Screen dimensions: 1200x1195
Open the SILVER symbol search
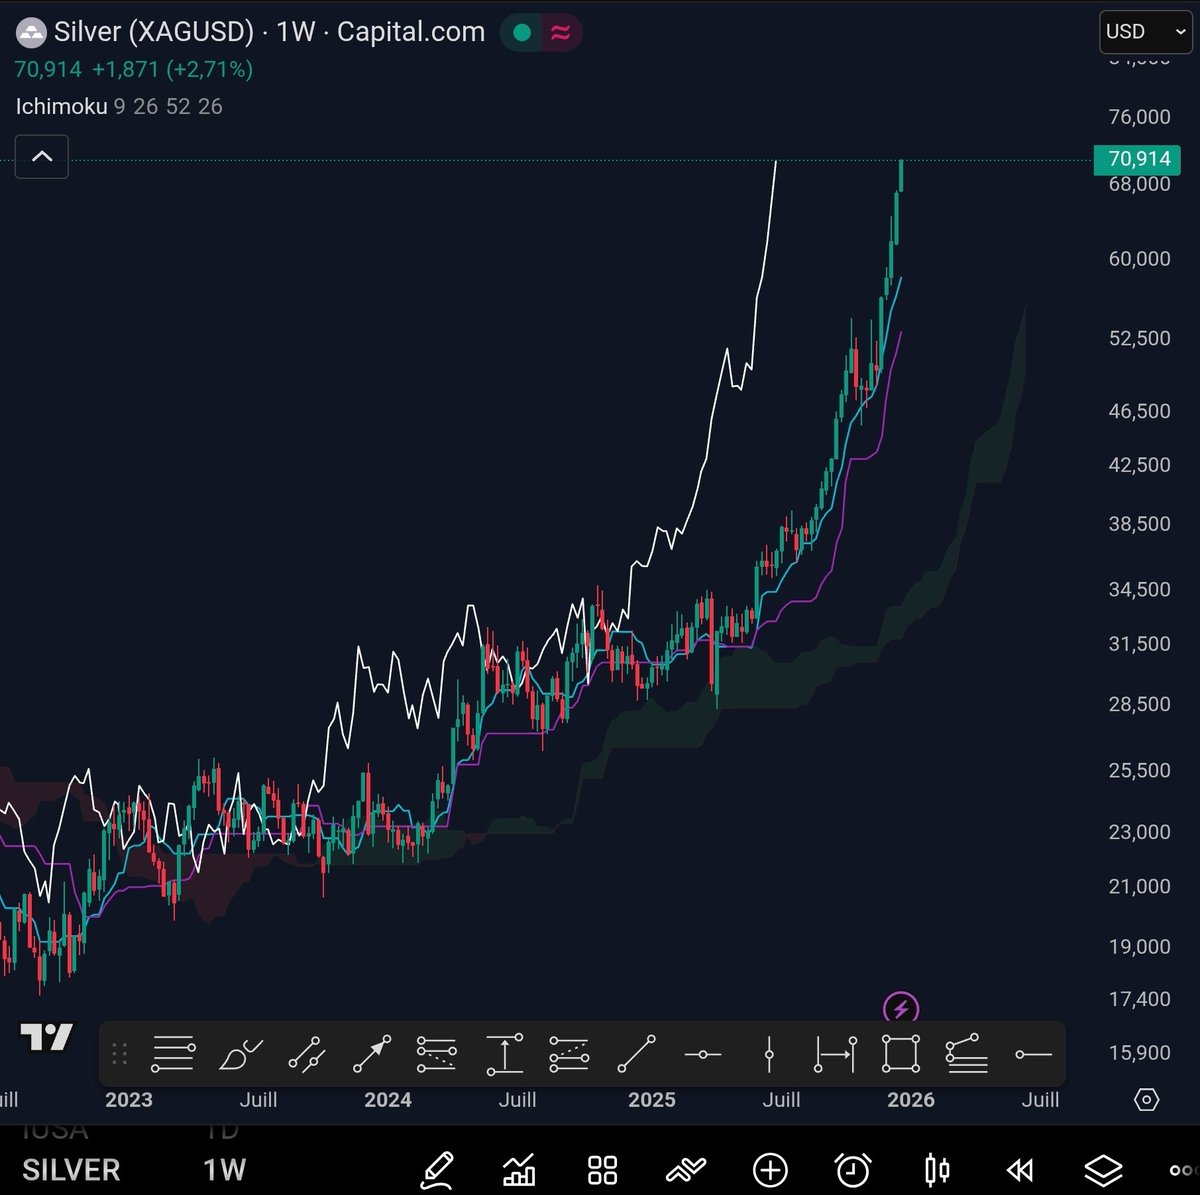[71, 1170]
